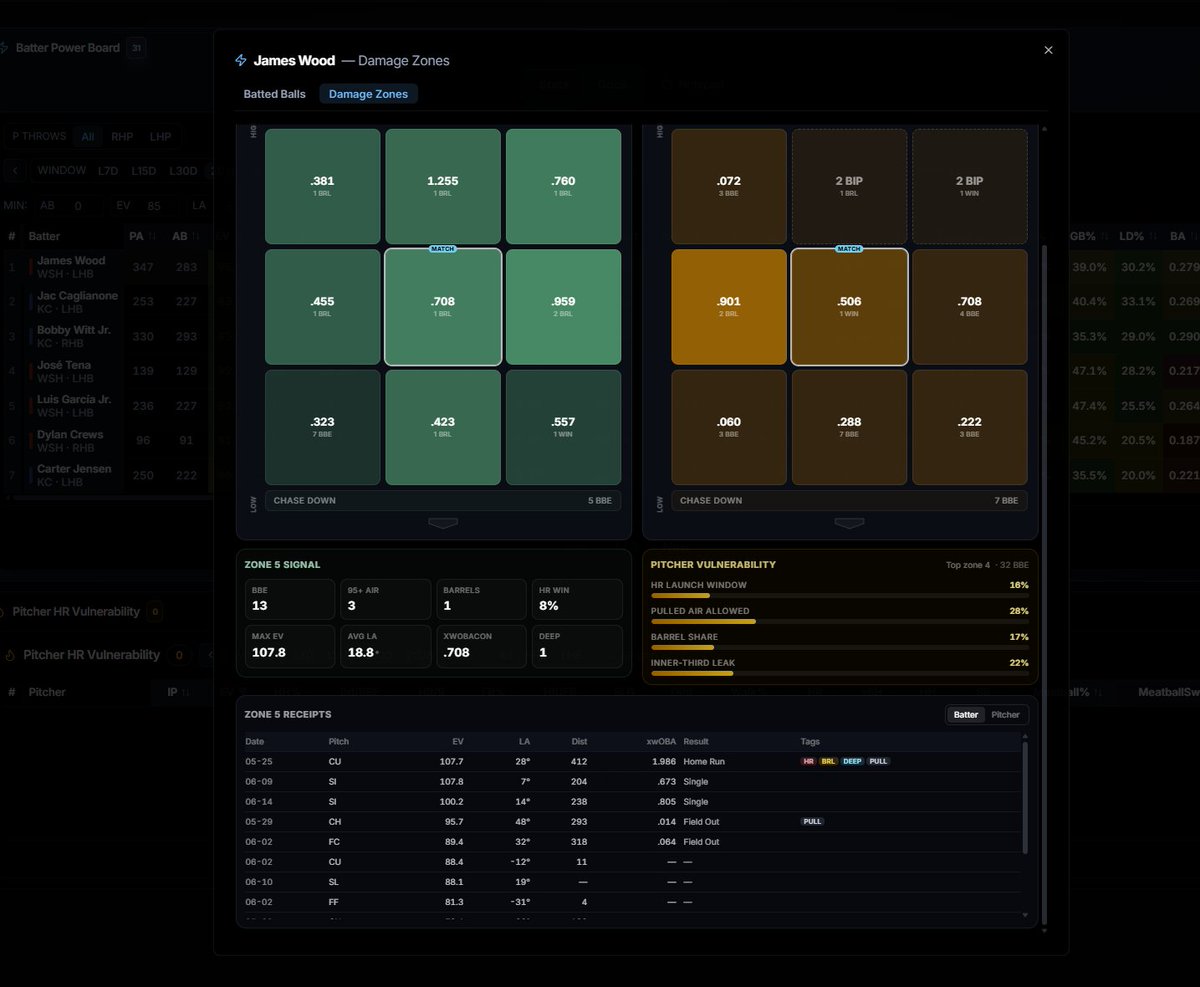The width and height of the screenshot is (1200, 987).
Task: Click the PULLED AIR ALLOWED progress bar
Action: (840, 621)
